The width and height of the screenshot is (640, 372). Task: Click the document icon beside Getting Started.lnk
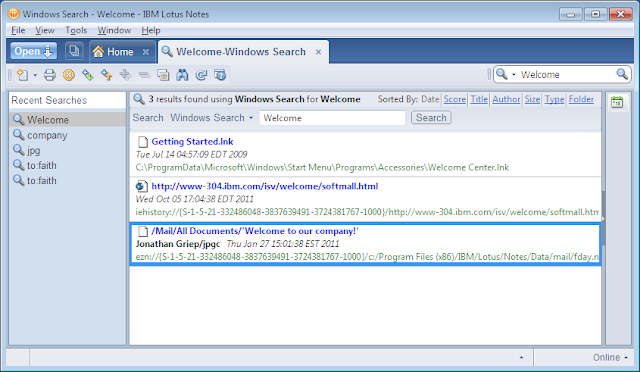coord(142,142)
